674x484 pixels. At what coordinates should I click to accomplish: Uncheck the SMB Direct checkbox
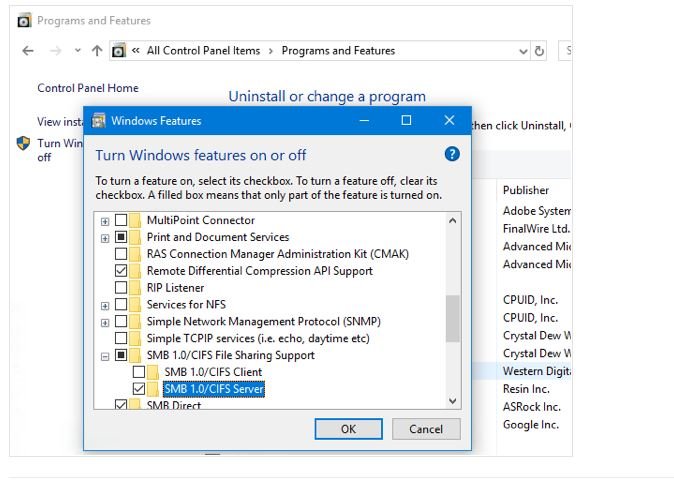click(x=121, y=404)
